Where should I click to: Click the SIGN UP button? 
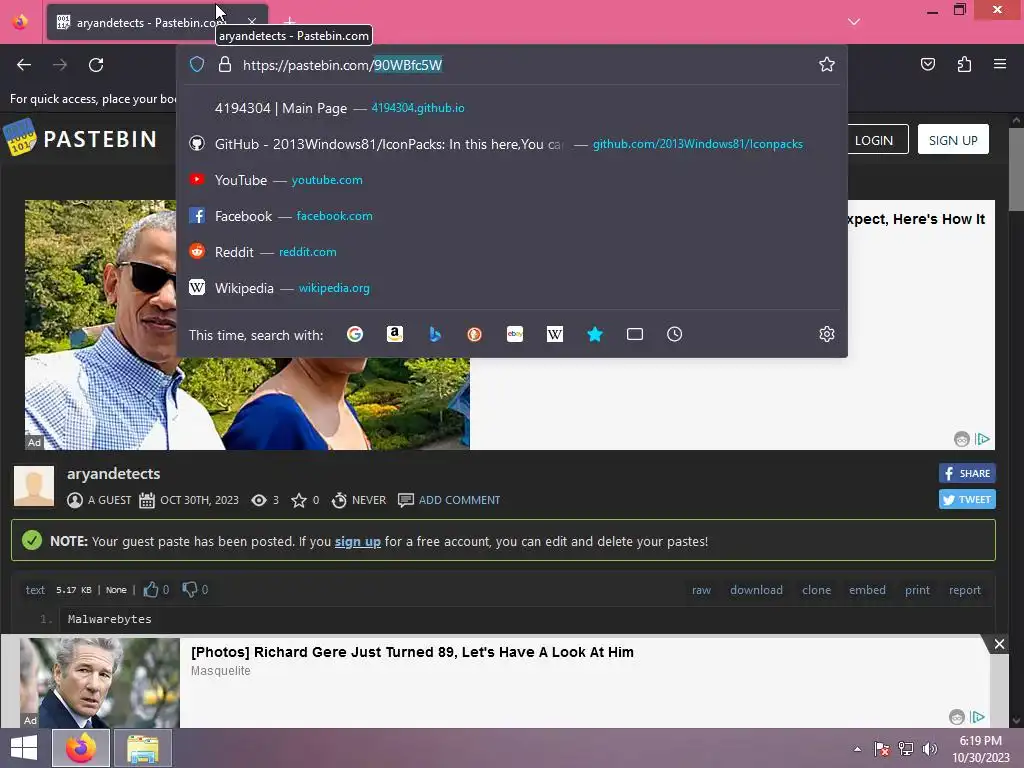(x=953, y=140)
